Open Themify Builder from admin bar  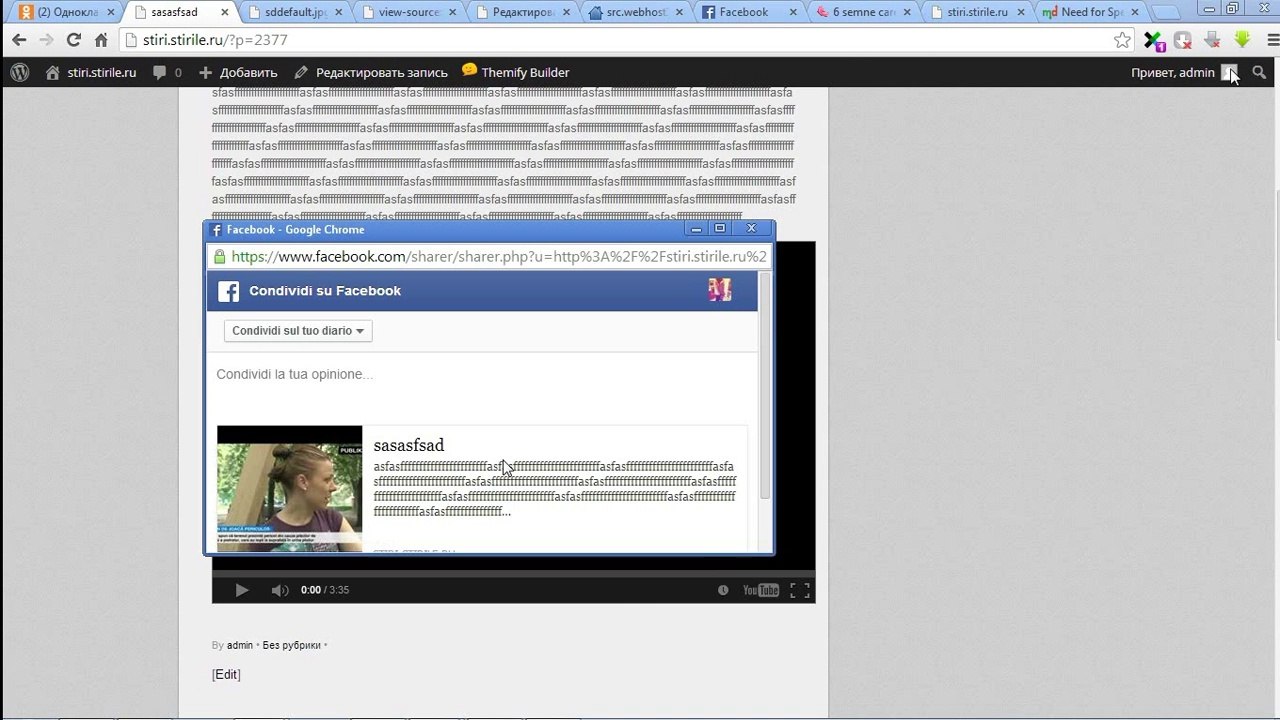tap(516, 72)
